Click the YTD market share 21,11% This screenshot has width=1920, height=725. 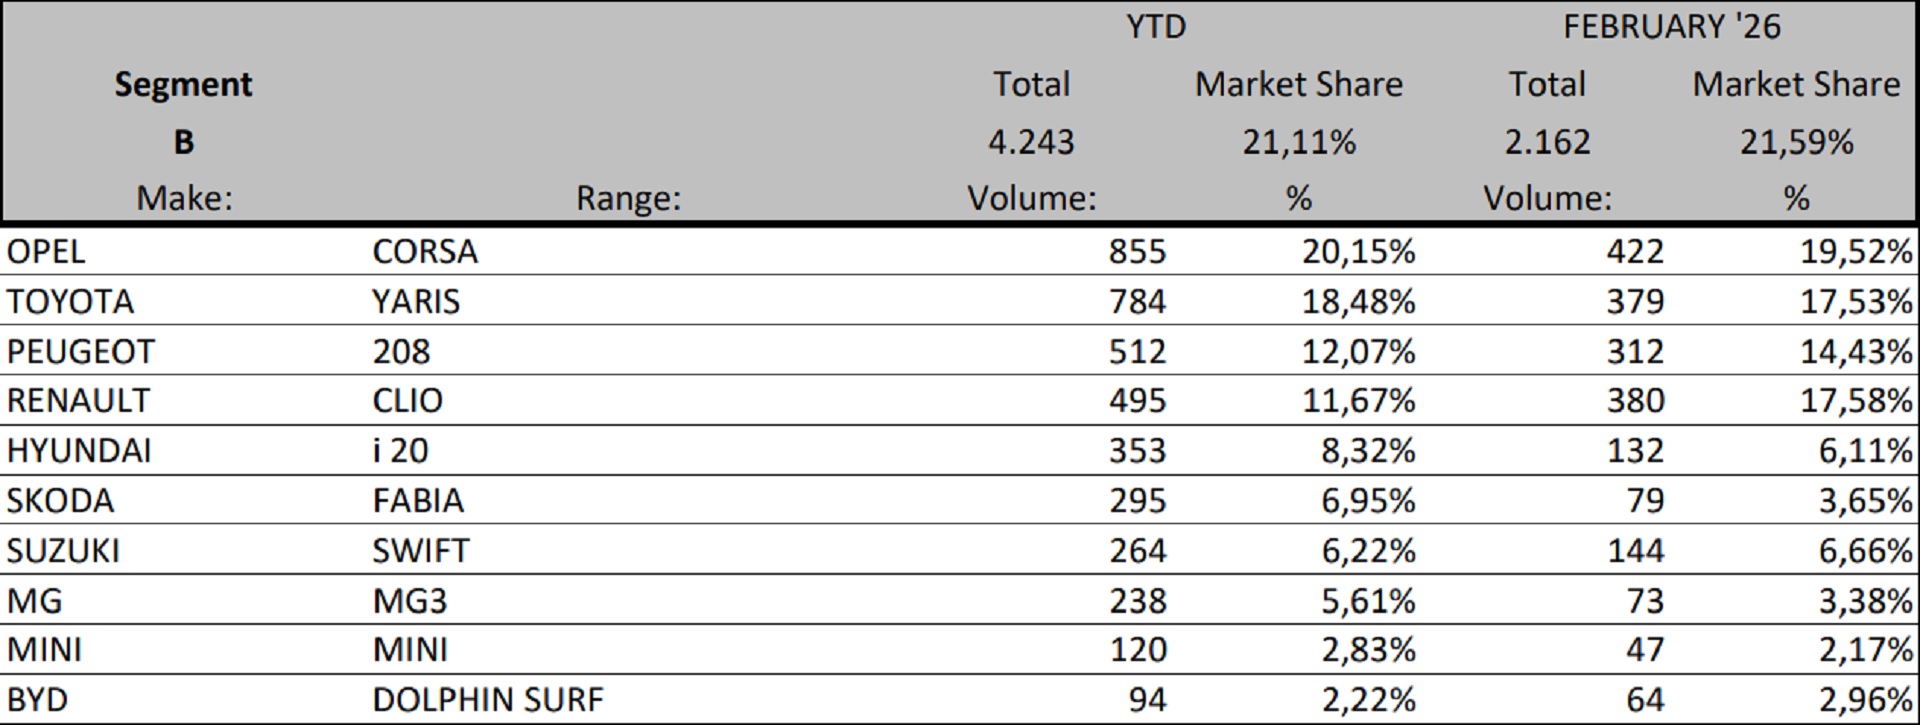point(1299,142)
